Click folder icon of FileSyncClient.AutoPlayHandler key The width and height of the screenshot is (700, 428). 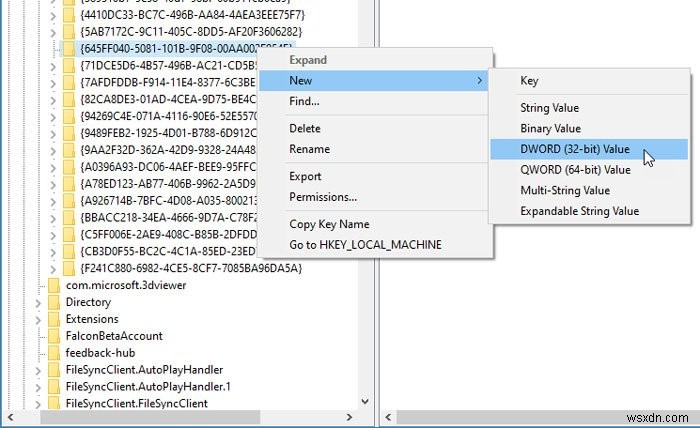(54, 370)
